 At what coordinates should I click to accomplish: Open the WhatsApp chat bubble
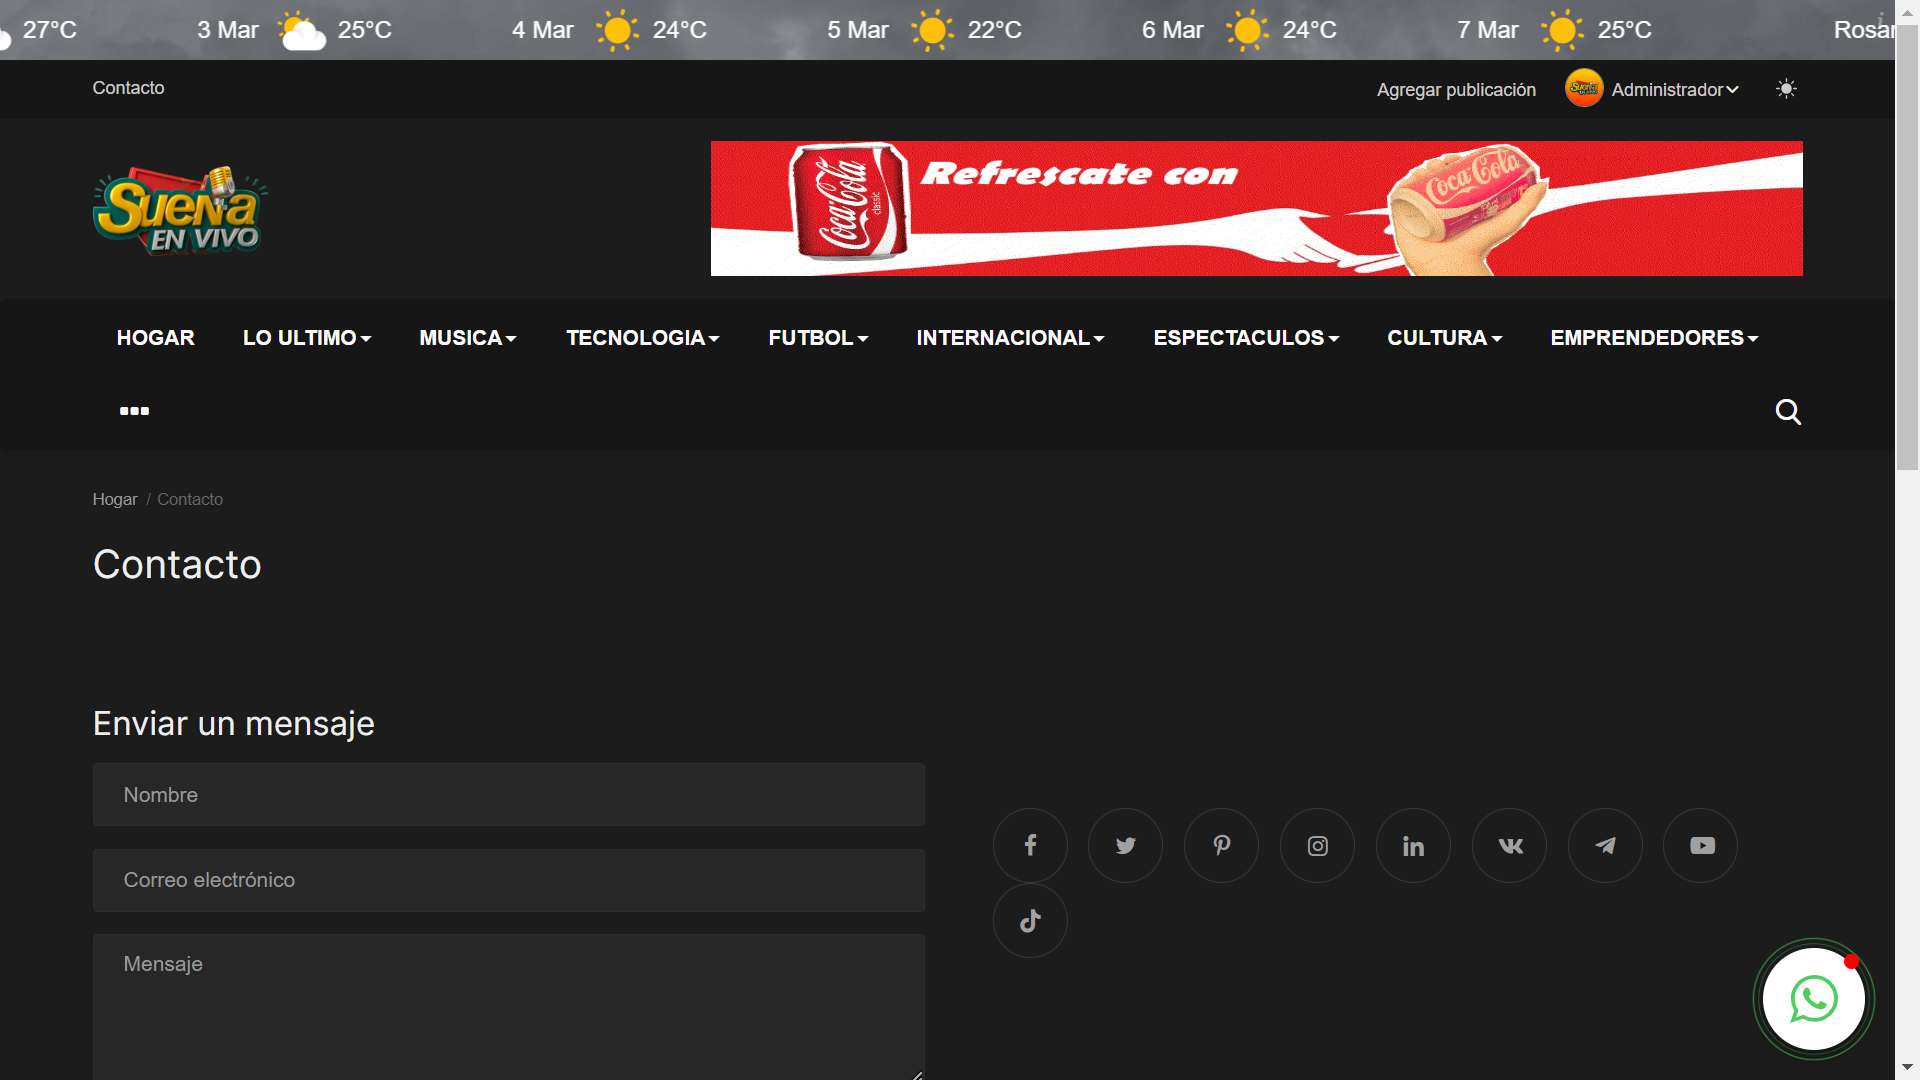pyautogui.click(x=1814, y=999)
